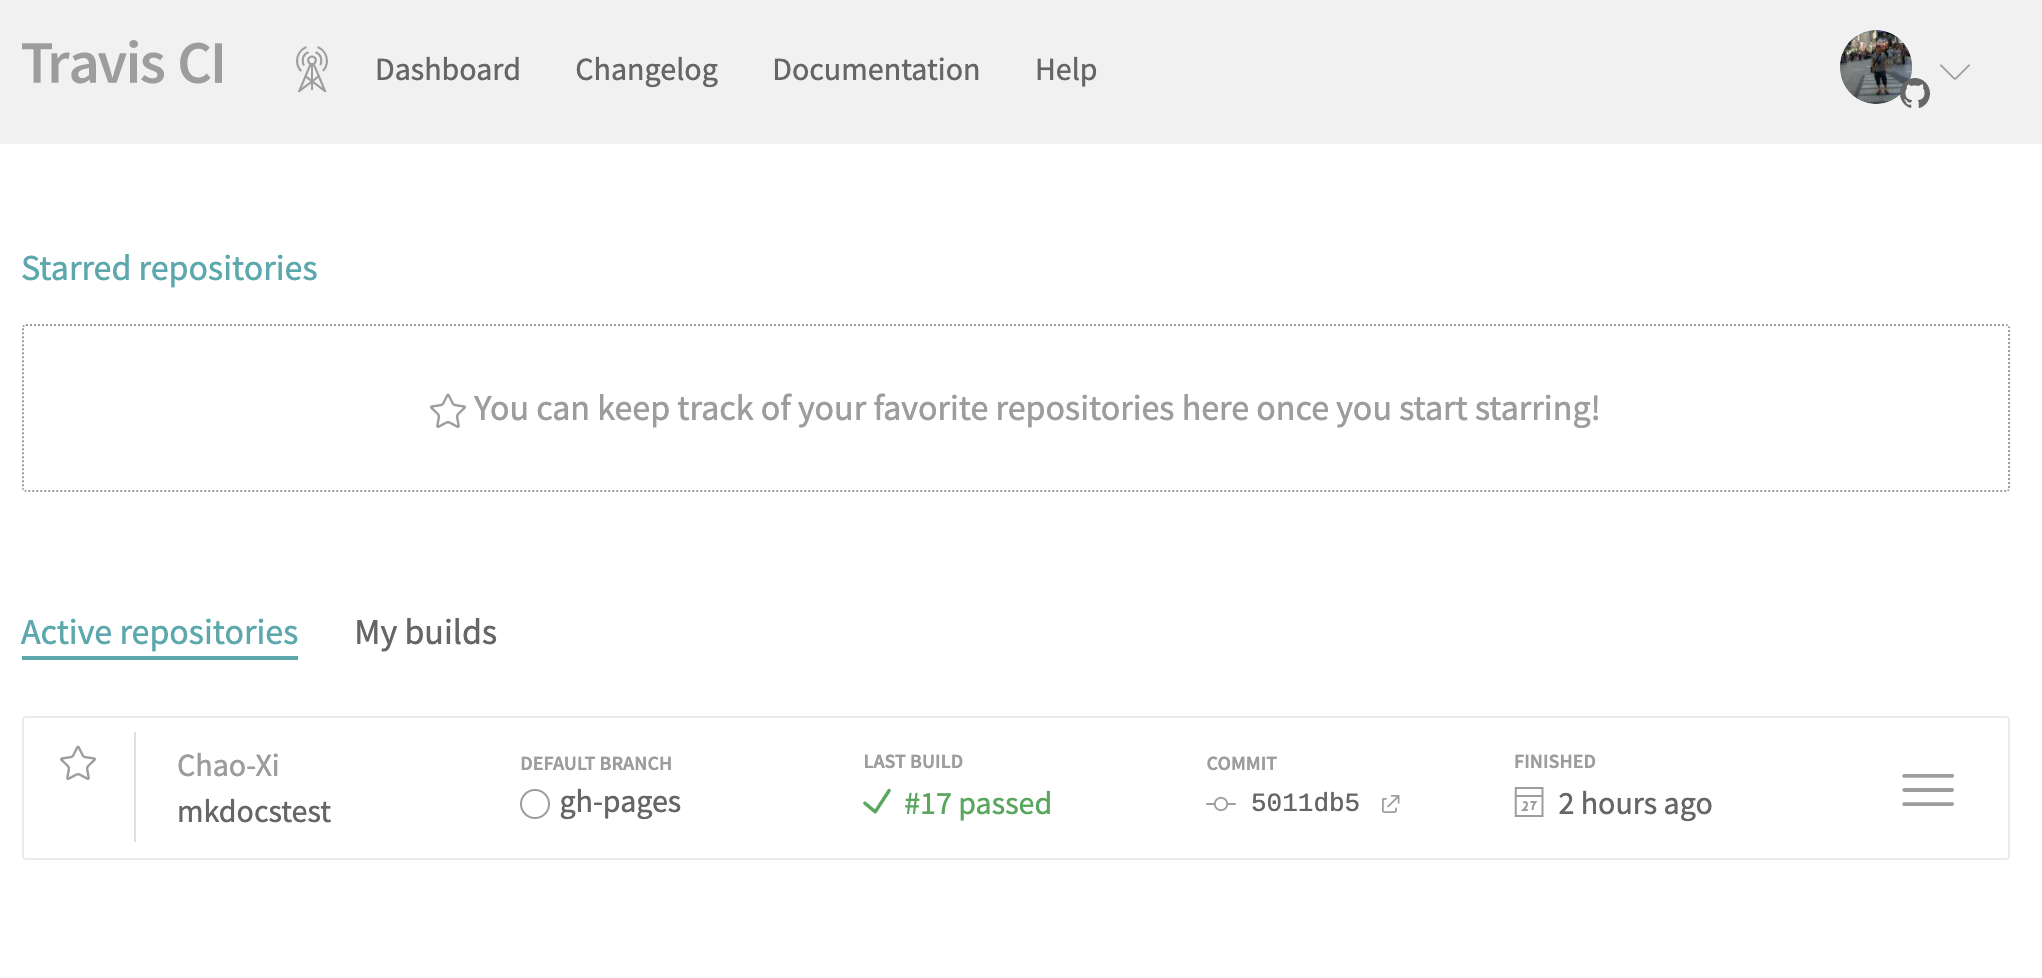Image resolution: width=2042 pixels, height=978 pixels.
Task: Click the green checkmark build status icon
Action: pyautogui.click(x=876, y=803)
